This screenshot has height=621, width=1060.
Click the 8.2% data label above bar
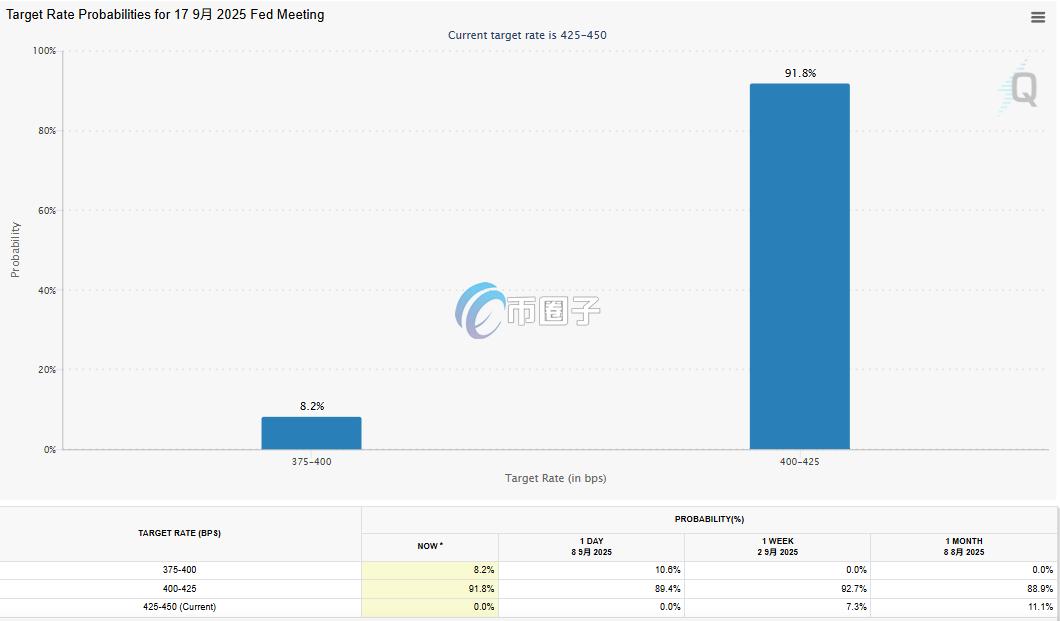[x=312, y=406]
